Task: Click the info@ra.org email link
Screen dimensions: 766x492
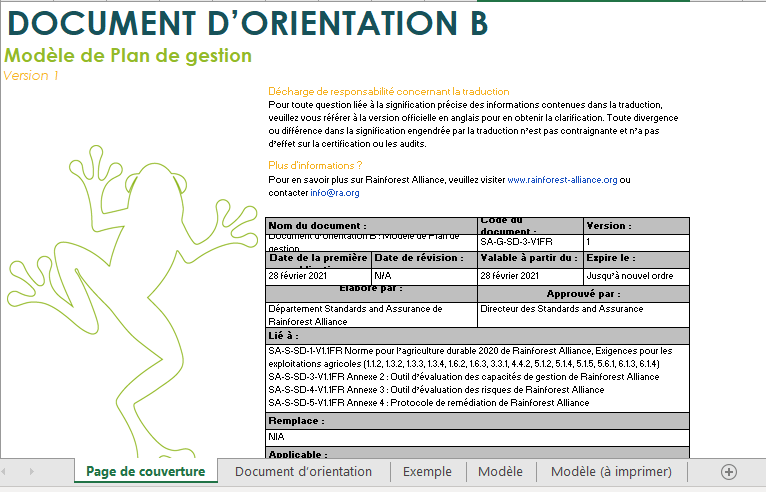Action: pos(334,192)
